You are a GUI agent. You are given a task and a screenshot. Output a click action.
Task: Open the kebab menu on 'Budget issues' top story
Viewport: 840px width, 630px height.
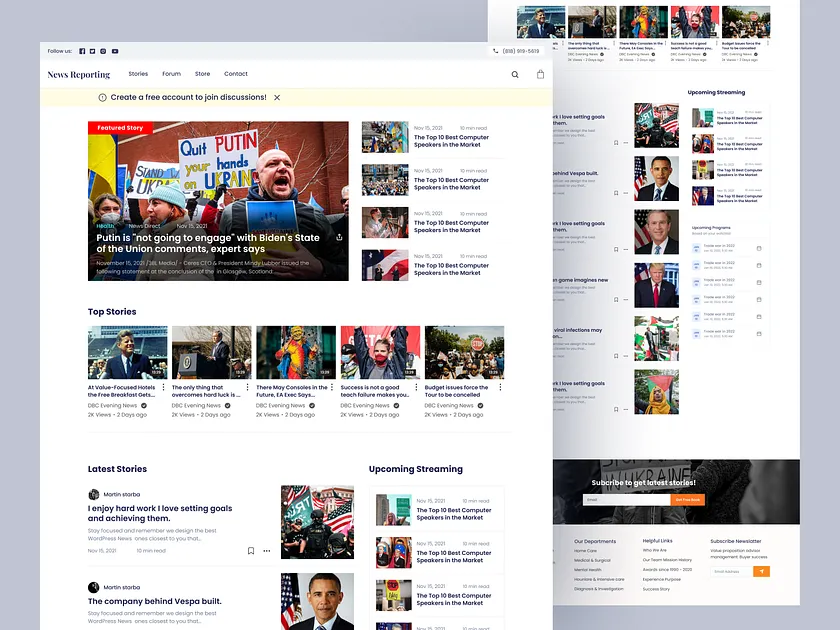[500, 389]
